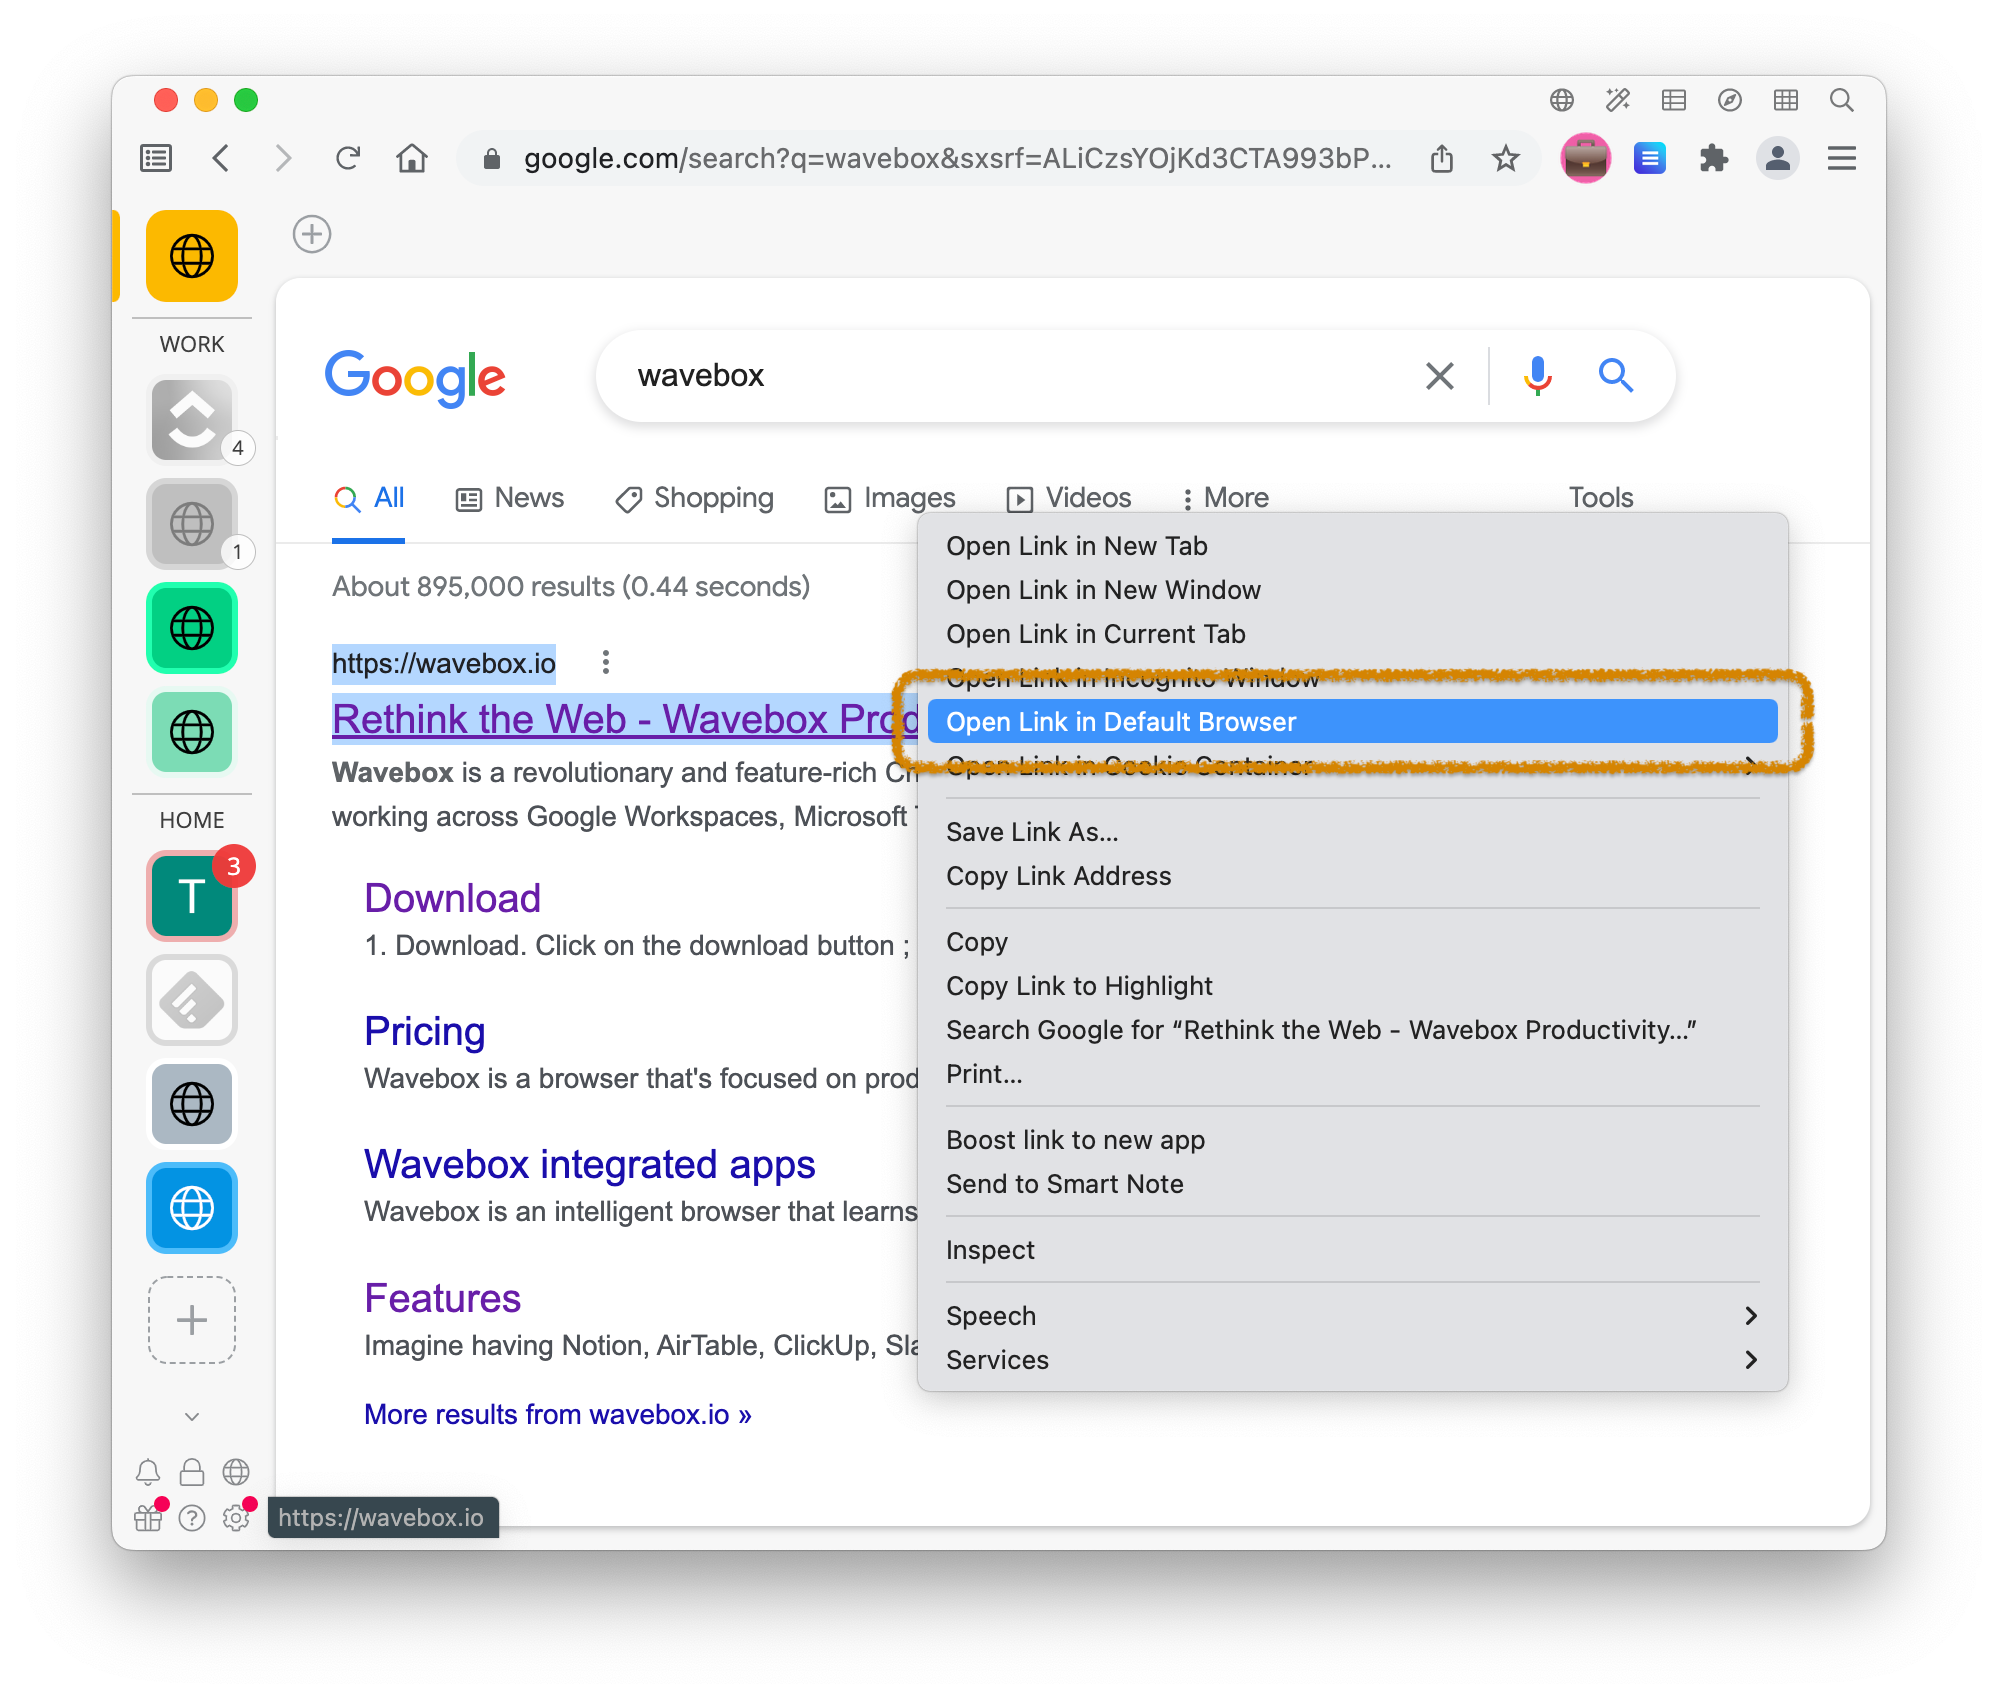Open settings gear in sidebar footer

click(x=236, y=1518)
